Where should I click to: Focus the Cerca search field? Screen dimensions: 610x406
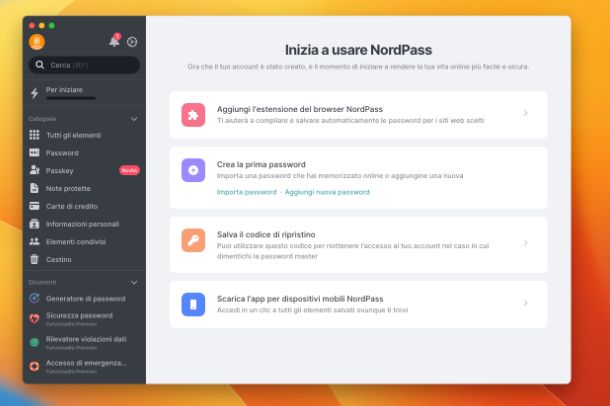tap(84, 65)
